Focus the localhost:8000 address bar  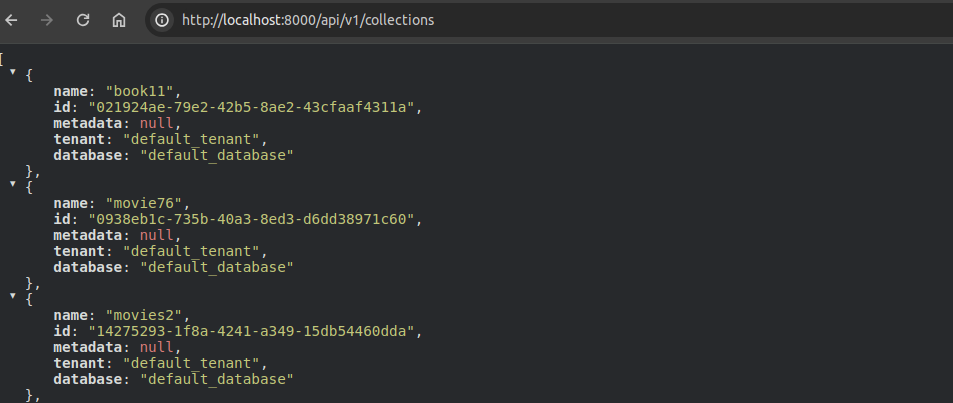click(400, 20)
